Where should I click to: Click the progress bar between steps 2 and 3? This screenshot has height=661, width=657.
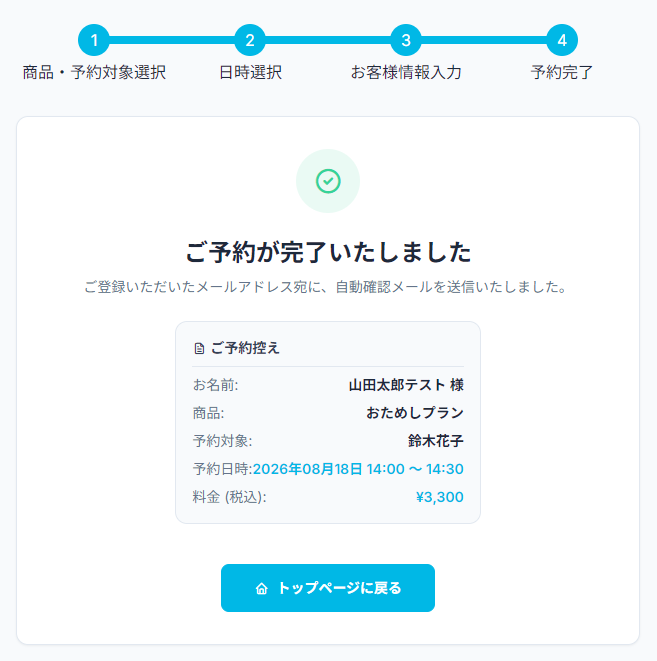pos(328,40)
